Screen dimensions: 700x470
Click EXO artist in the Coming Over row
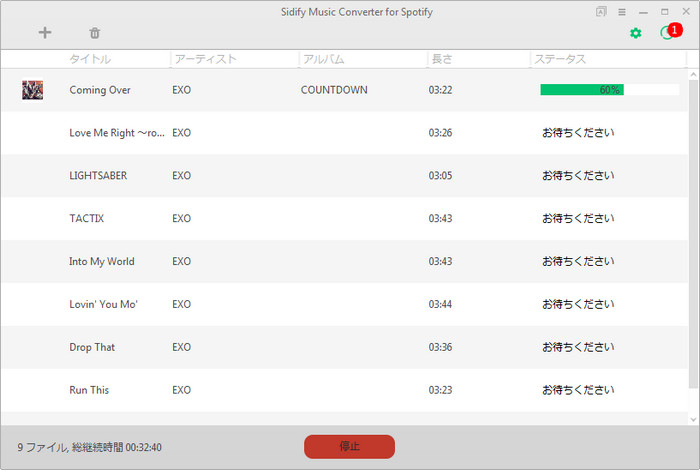182,90
